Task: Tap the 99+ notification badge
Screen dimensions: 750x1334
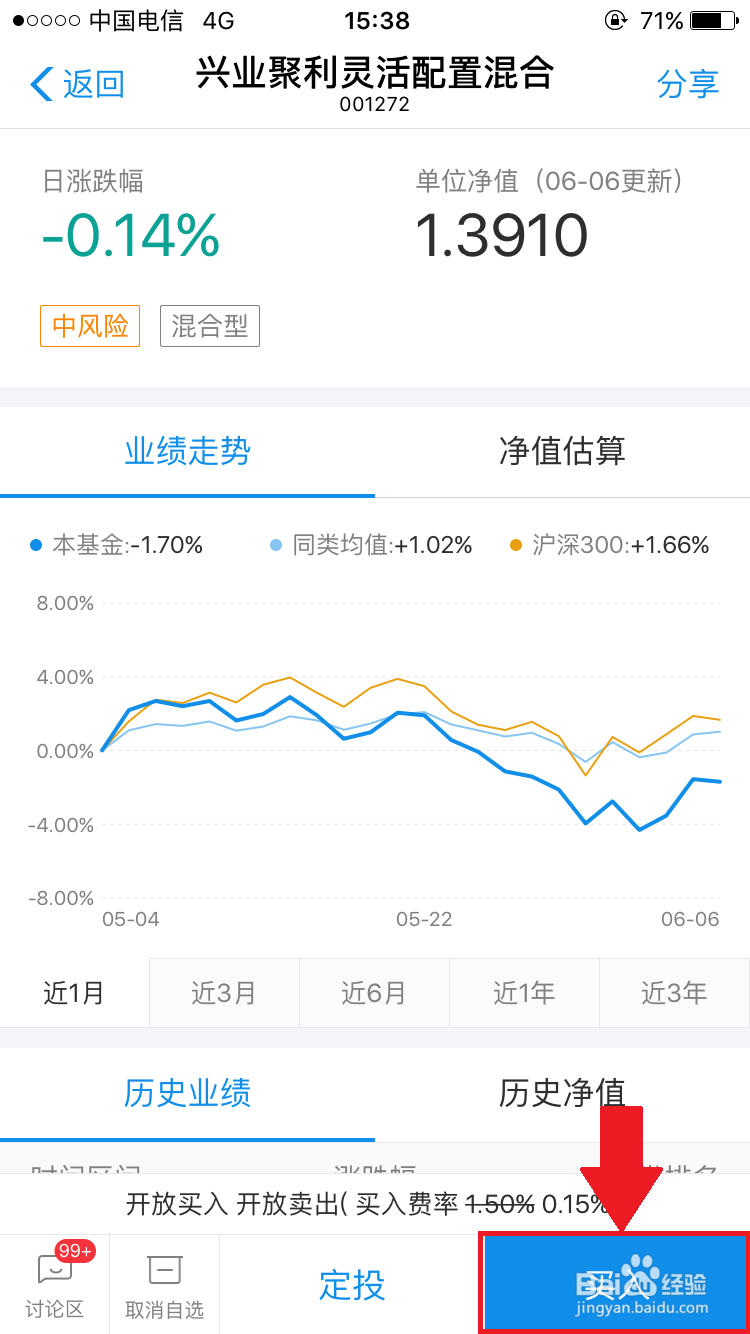Action: (75, 1250)
